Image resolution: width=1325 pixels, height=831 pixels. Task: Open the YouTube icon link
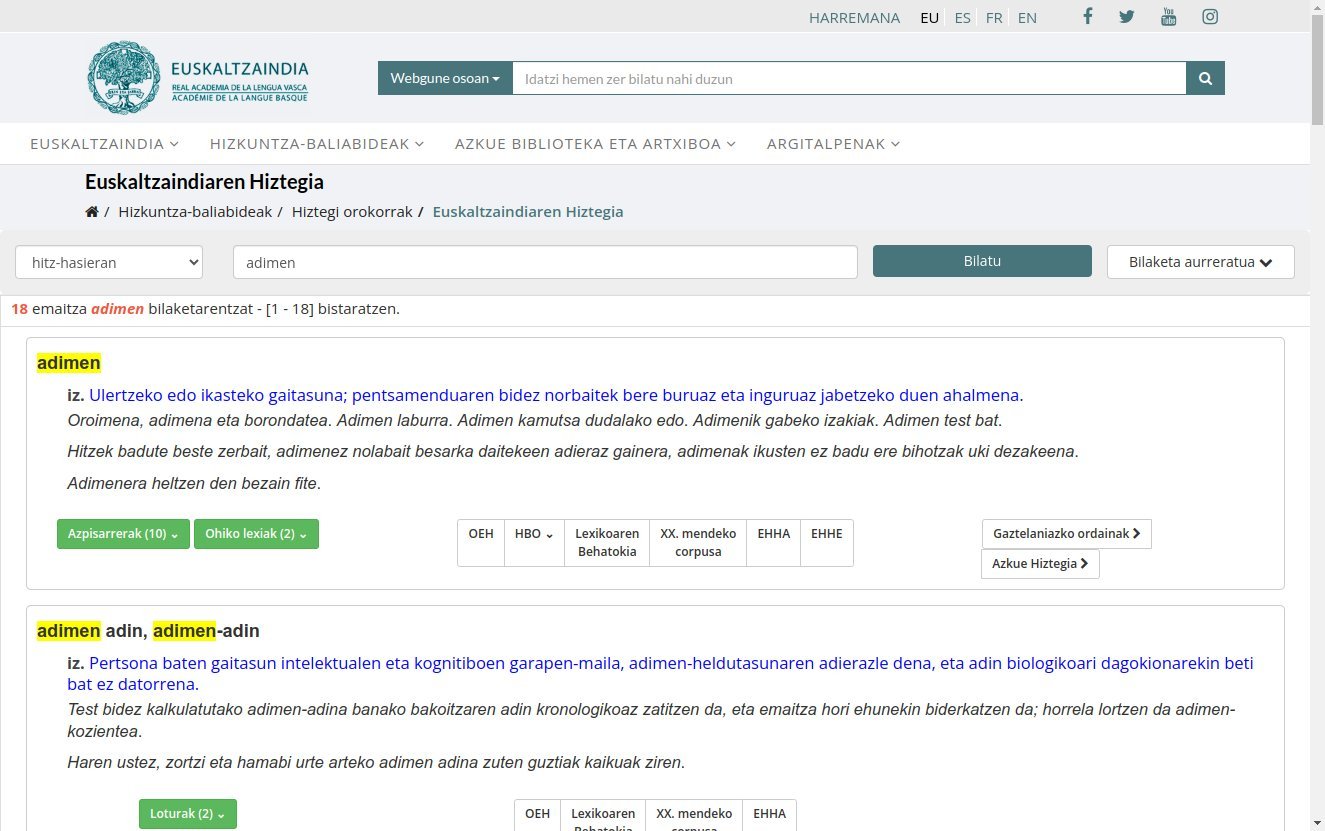[x=1168, y=17]
